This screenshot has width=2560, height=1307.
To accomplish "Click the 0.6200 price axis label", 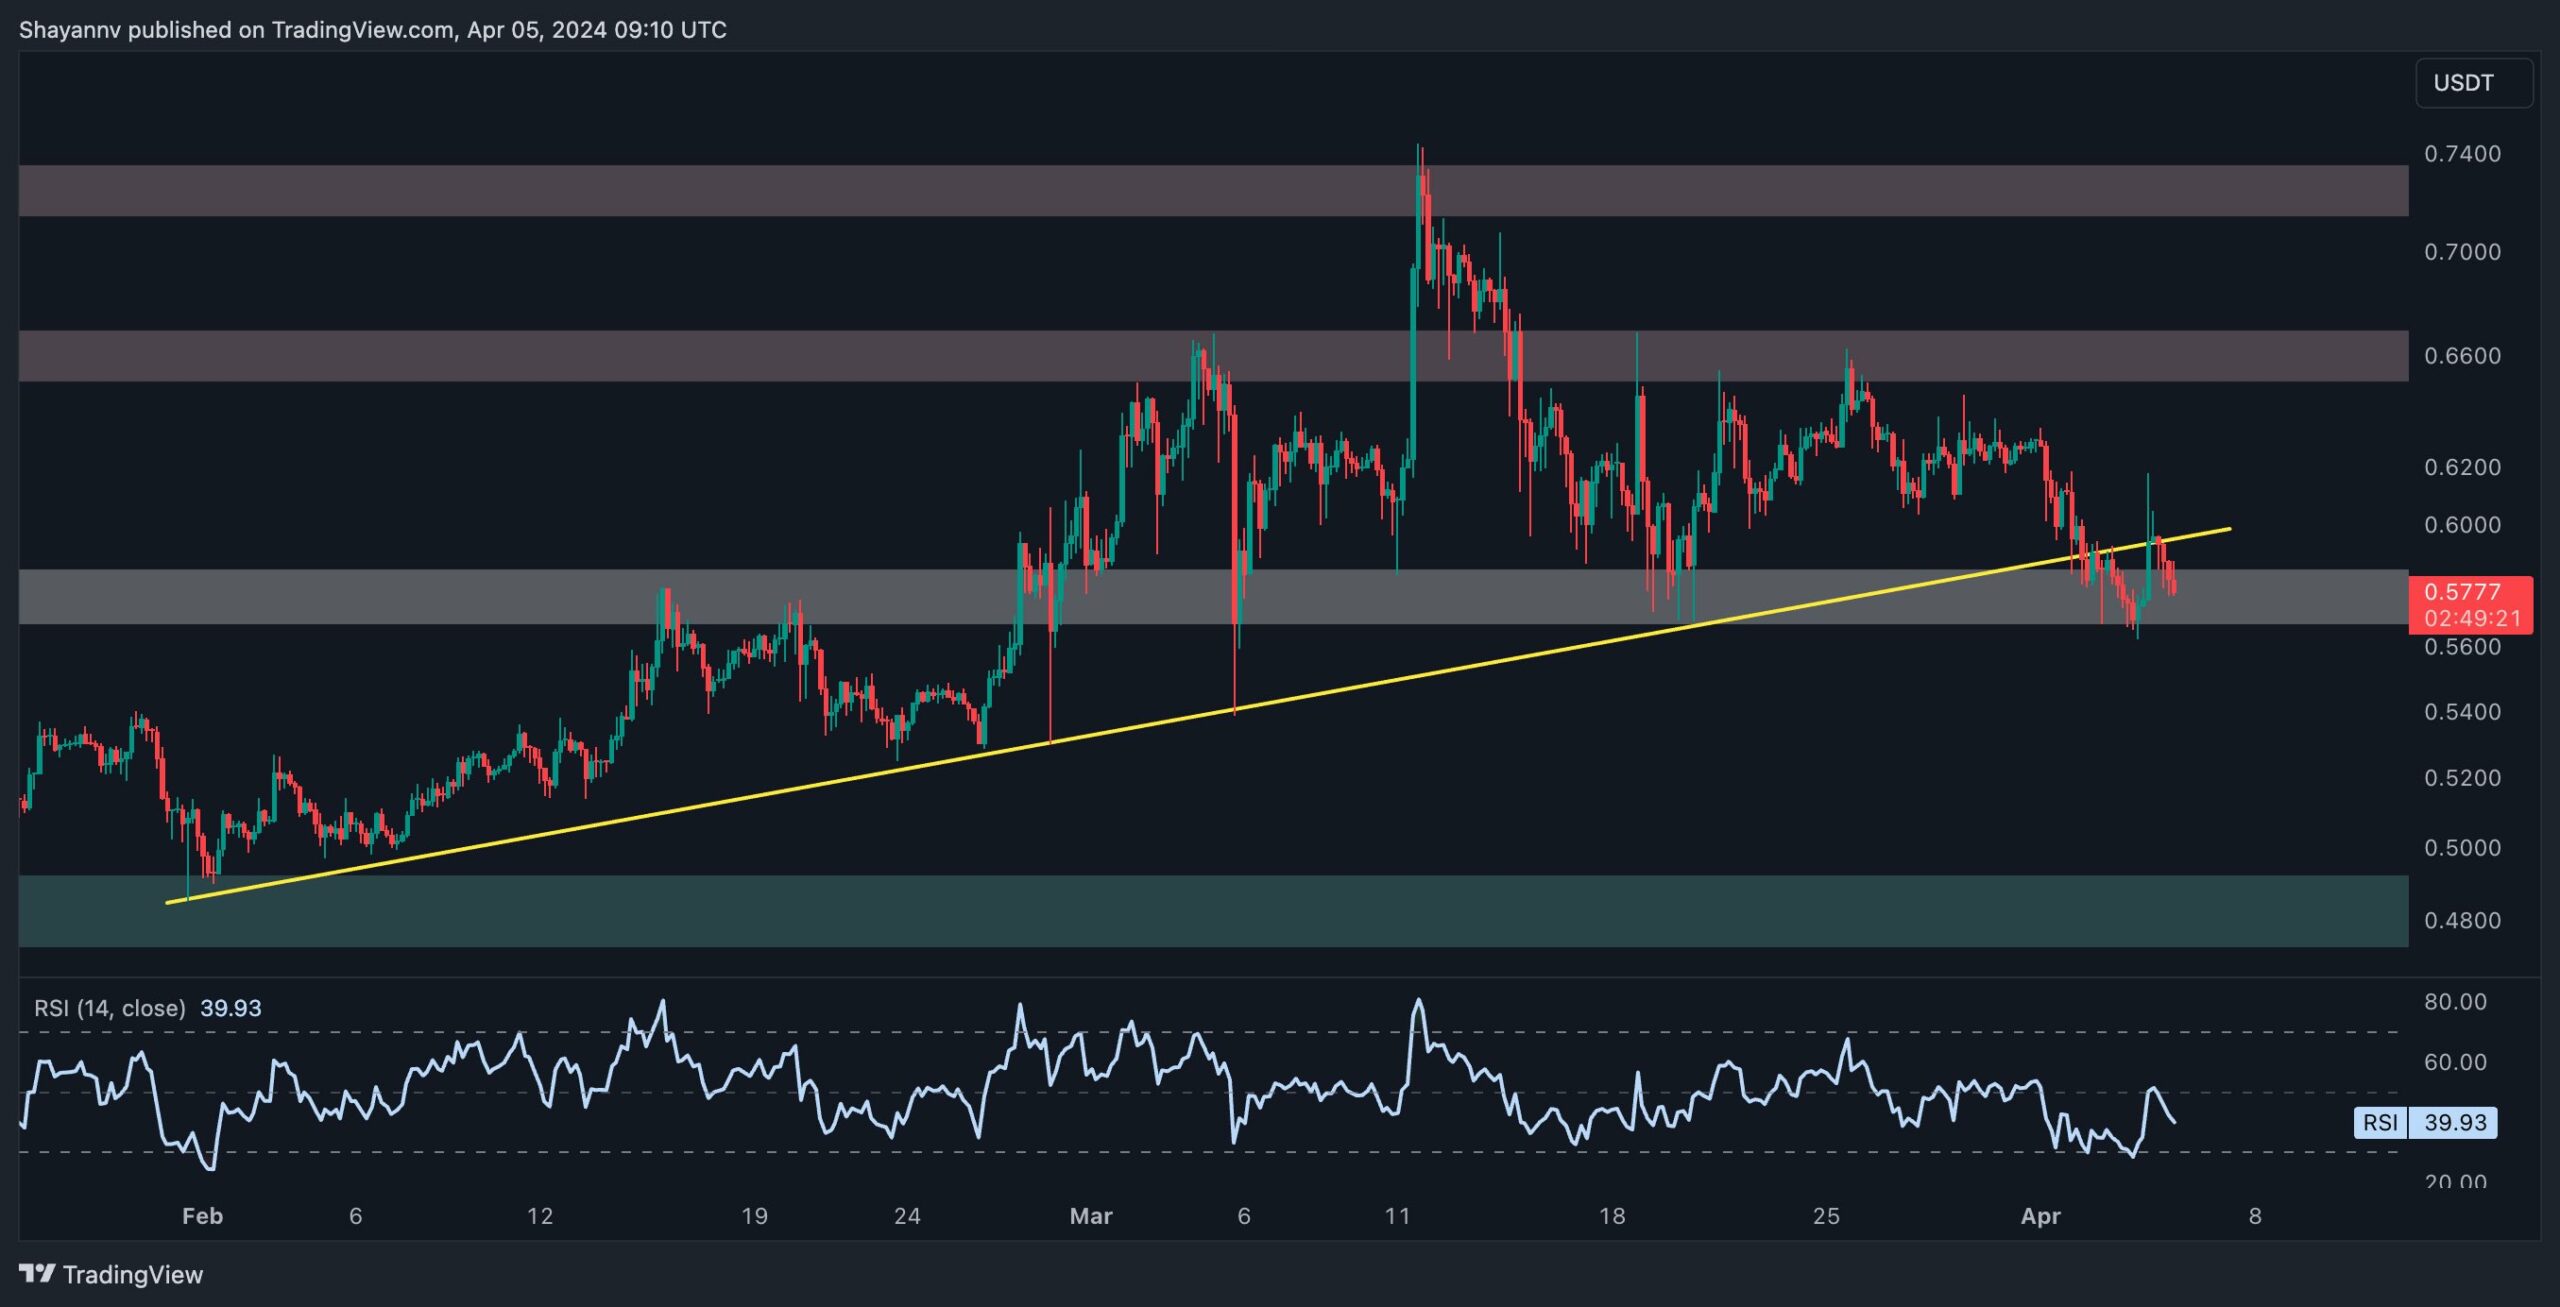I will [2462, 467].
